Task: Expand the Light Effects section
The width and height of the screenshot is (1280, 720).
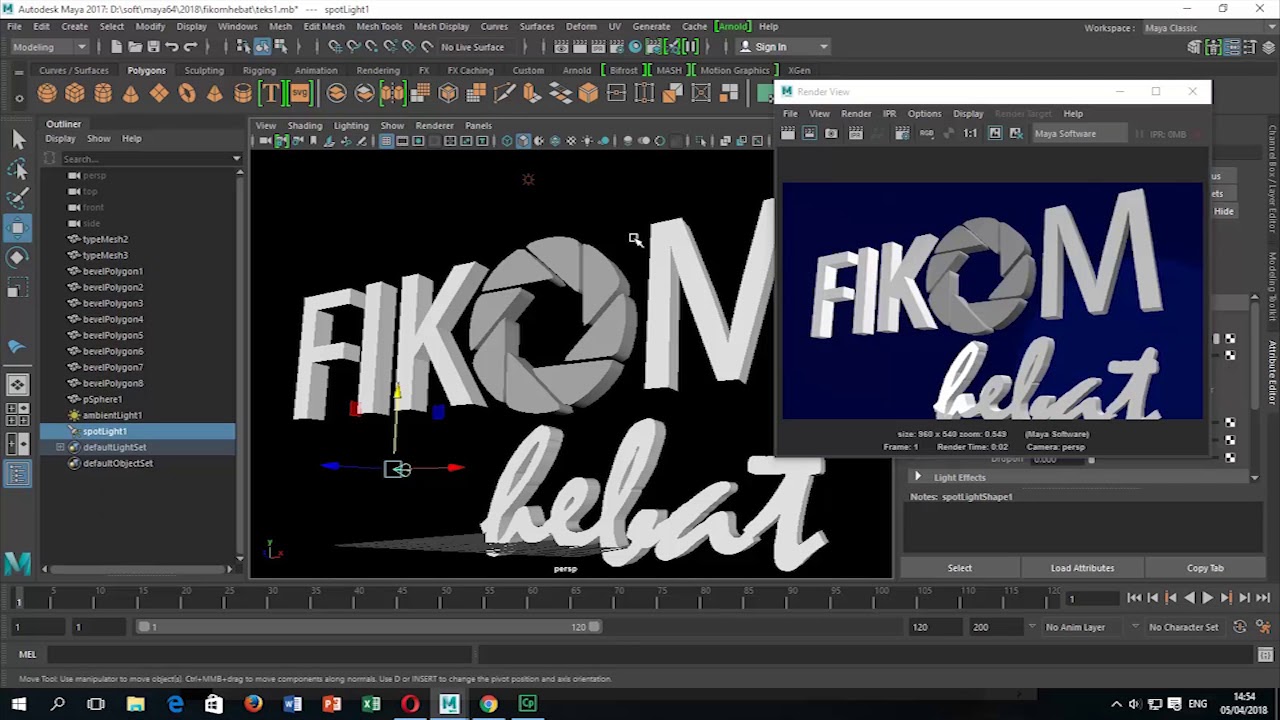Action: coord(918,477)
